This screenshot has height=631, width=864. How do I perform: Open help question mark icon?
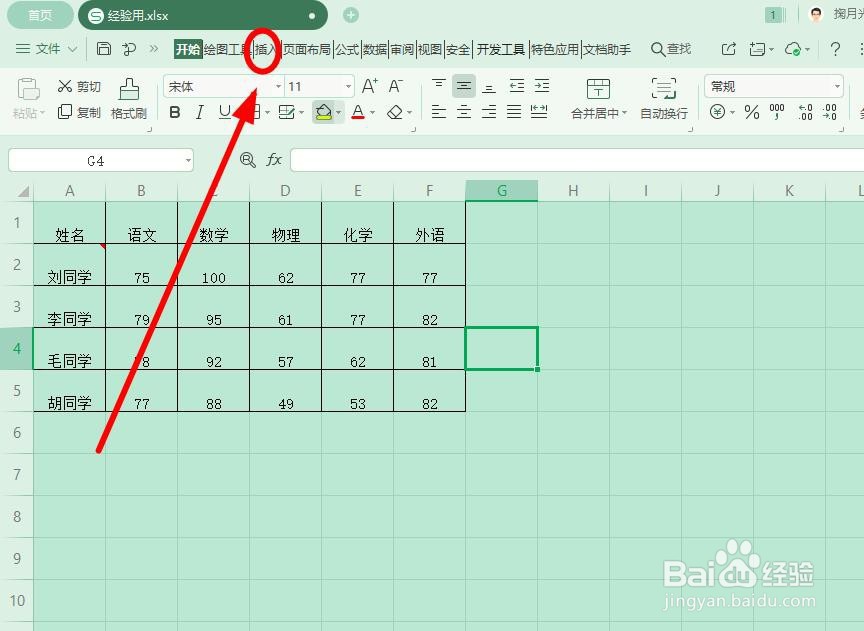[x=835, y=49]
